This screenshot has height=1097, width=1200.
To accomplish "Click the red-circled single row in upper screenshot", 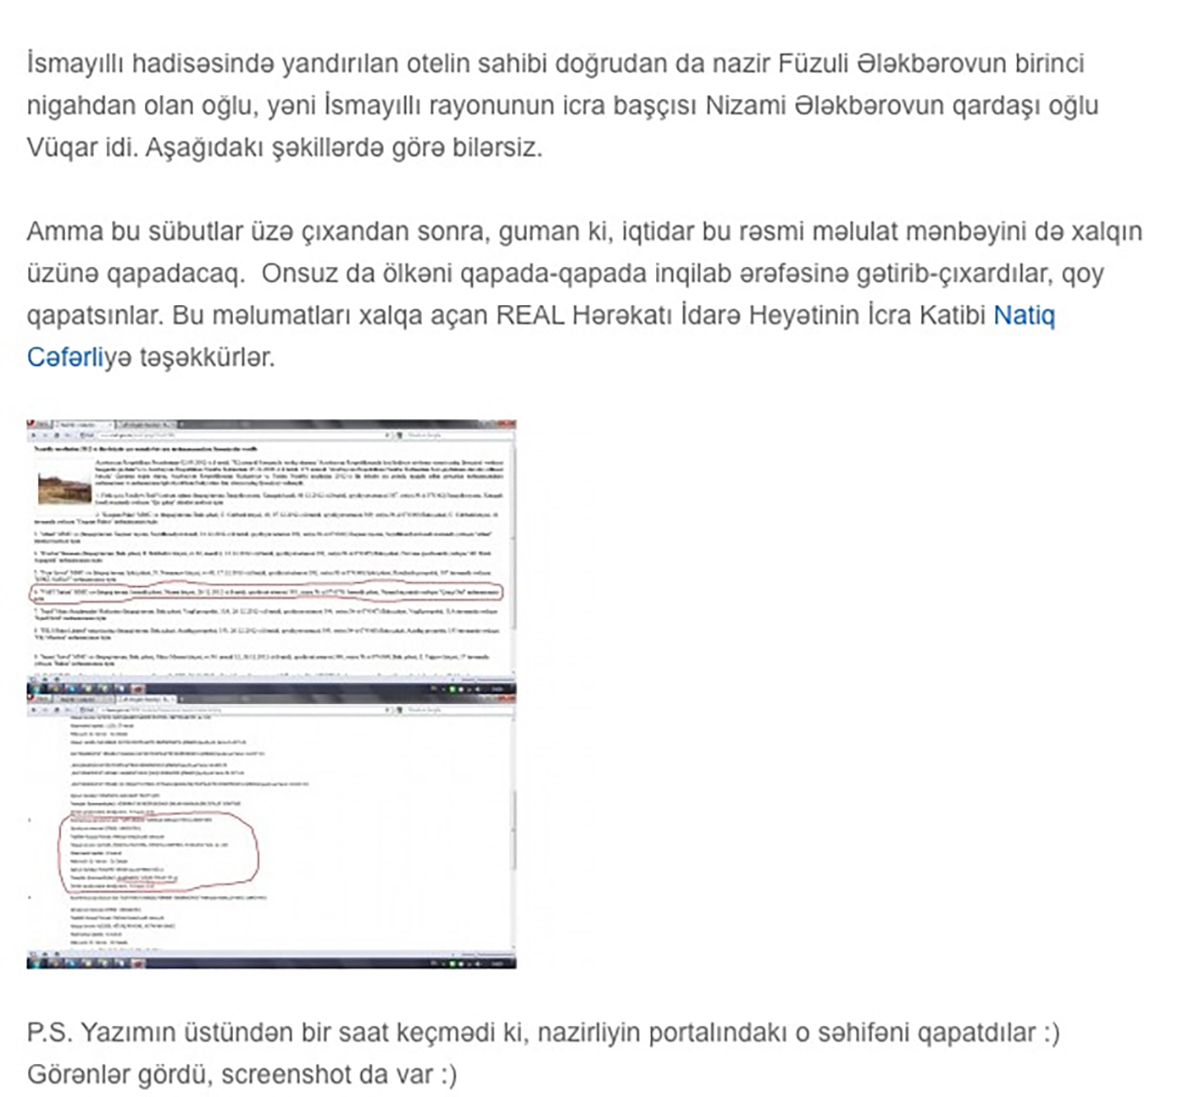I will click(266, 593).
